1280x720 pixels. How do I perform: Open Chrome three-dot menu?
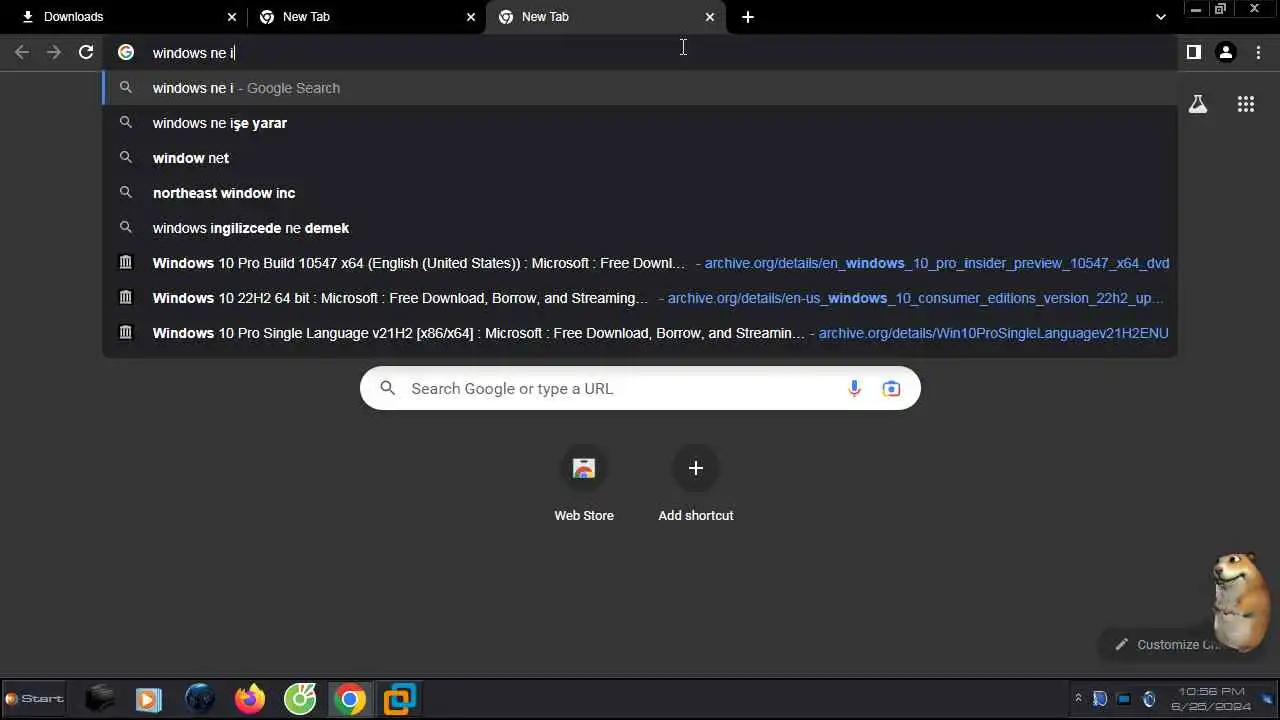(1258, 52)
